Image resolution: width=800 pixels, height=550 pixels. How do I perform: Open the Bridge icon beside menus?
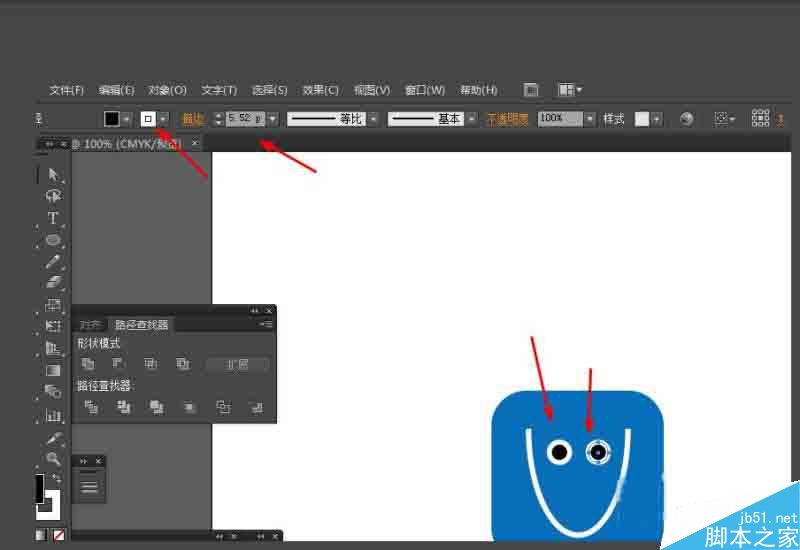click(x=531, y=90)
